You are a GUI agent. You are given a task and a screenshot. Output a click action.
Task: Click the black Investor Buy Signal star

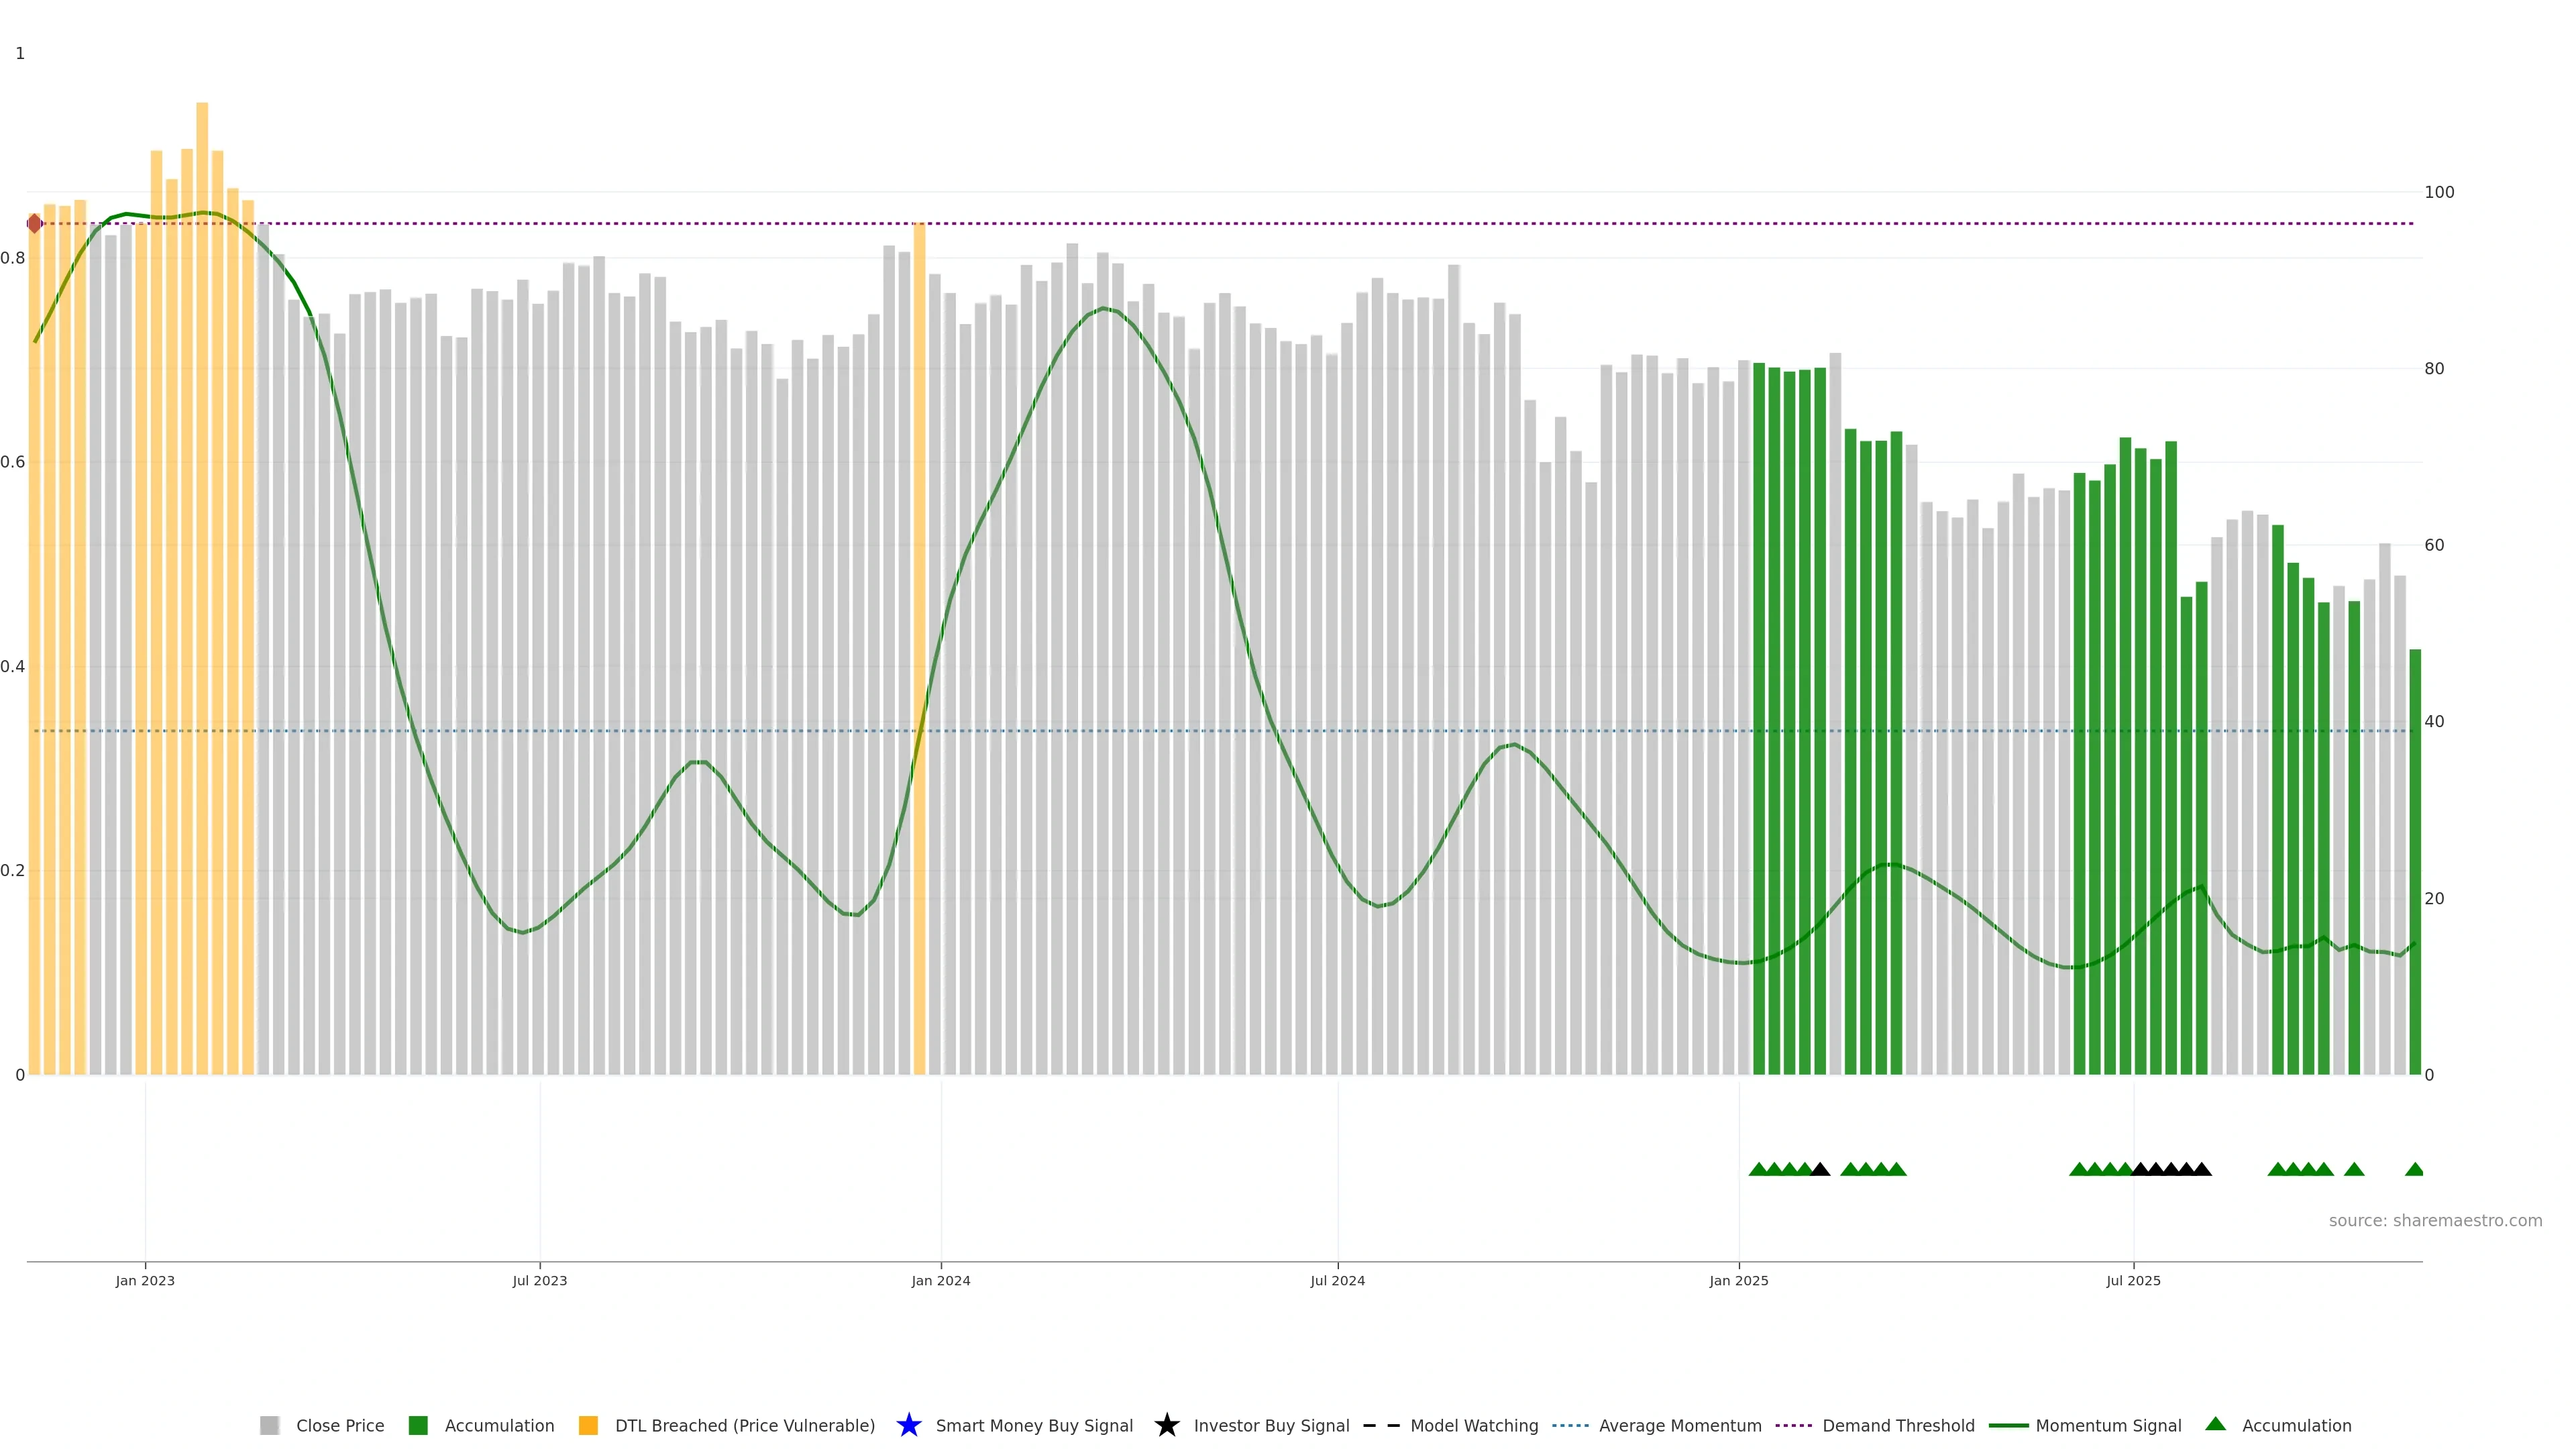[x=1167, y=1425]
